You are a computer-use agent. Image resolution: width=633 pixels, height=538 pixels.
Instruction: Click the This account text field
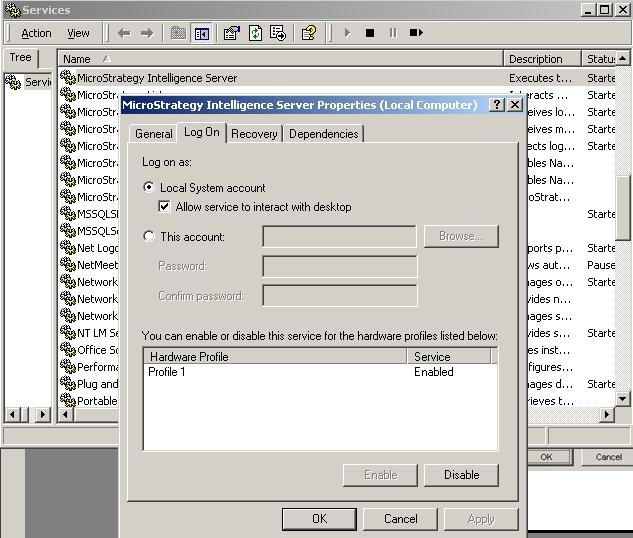339,237
